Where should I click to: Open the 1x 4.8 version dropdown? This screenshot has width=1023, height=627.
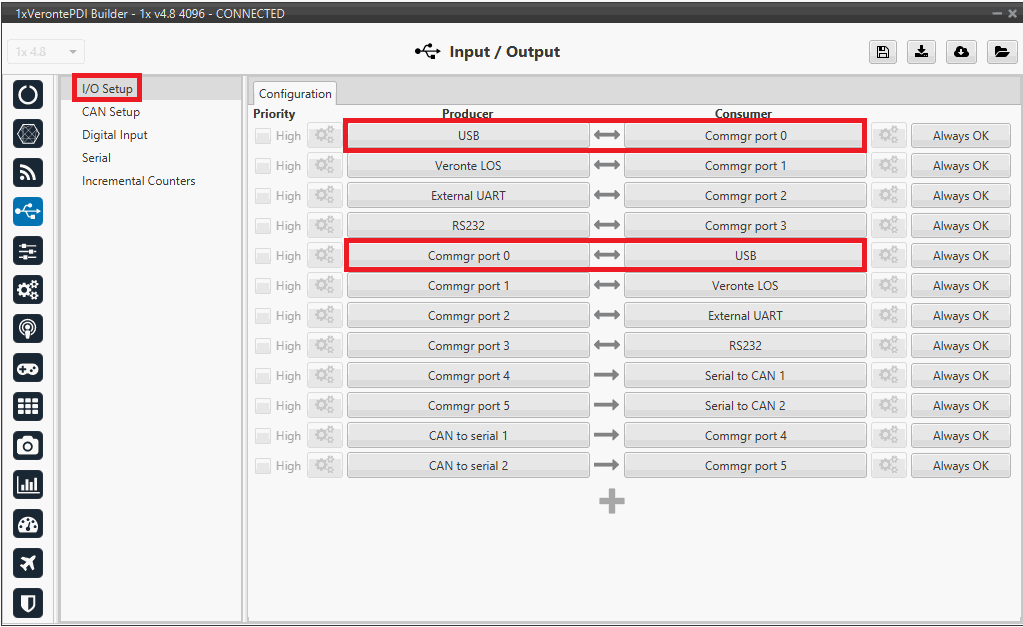[46, 52]
